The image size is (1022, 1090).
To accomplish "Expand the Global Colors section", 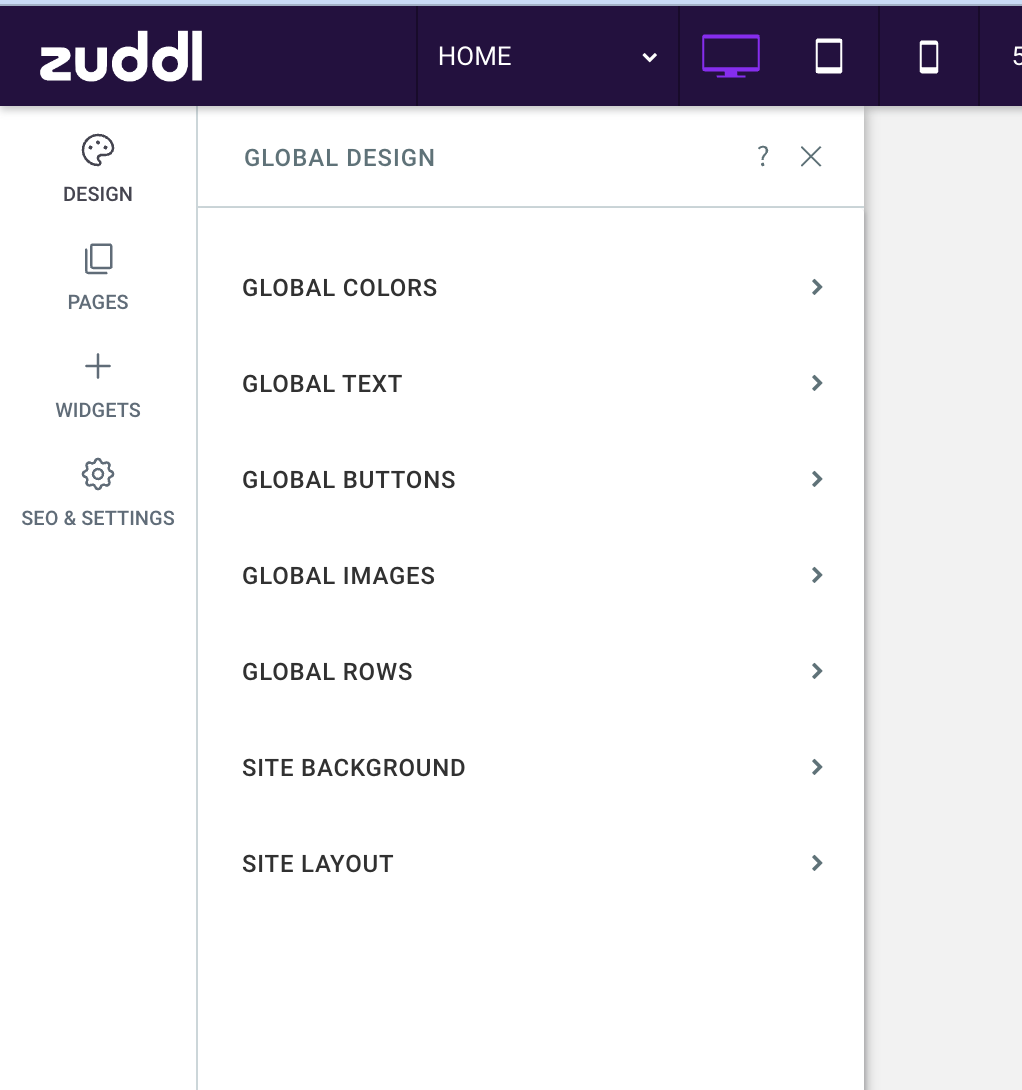I will click(x=530, y=287).
